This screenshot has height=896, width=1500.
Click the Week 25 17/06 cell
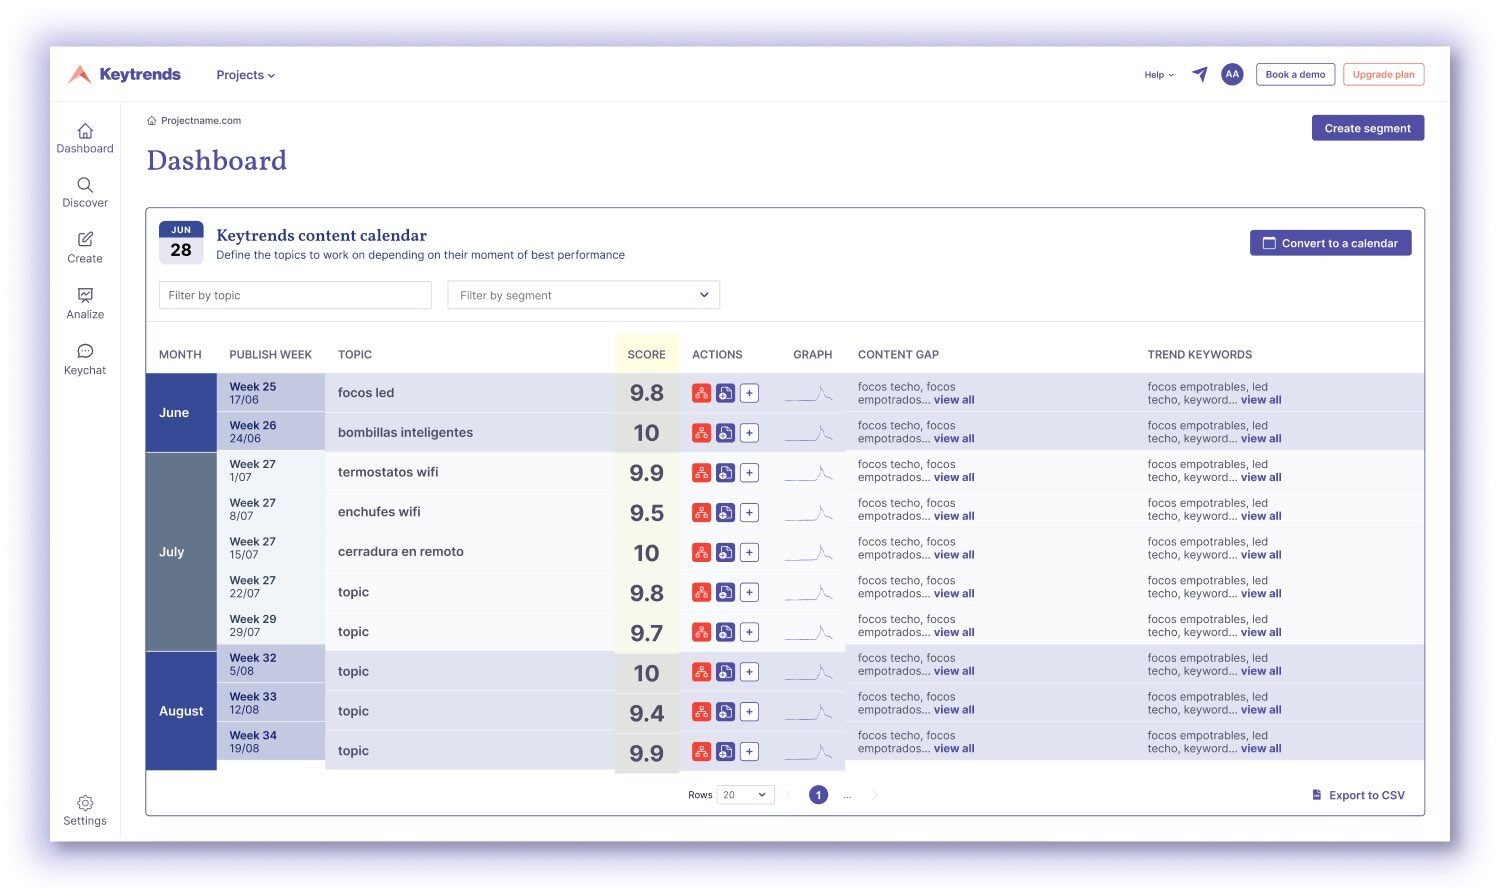[x=270, y=393]
